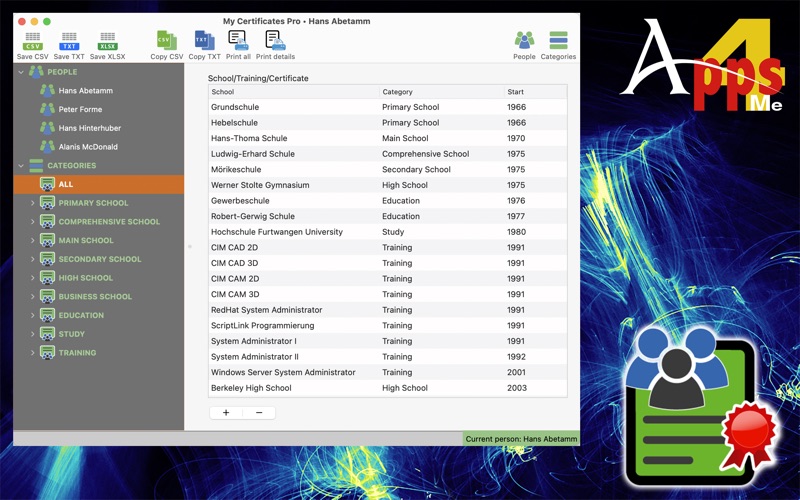
Task: Add a new certificate with plus button
Action: point(226,413)
